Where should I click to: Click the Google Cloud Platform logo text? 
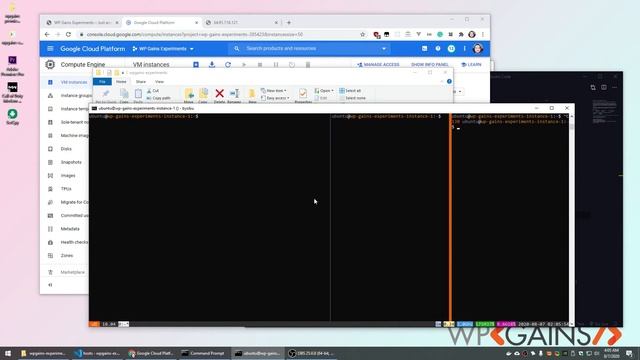point(93,49)
